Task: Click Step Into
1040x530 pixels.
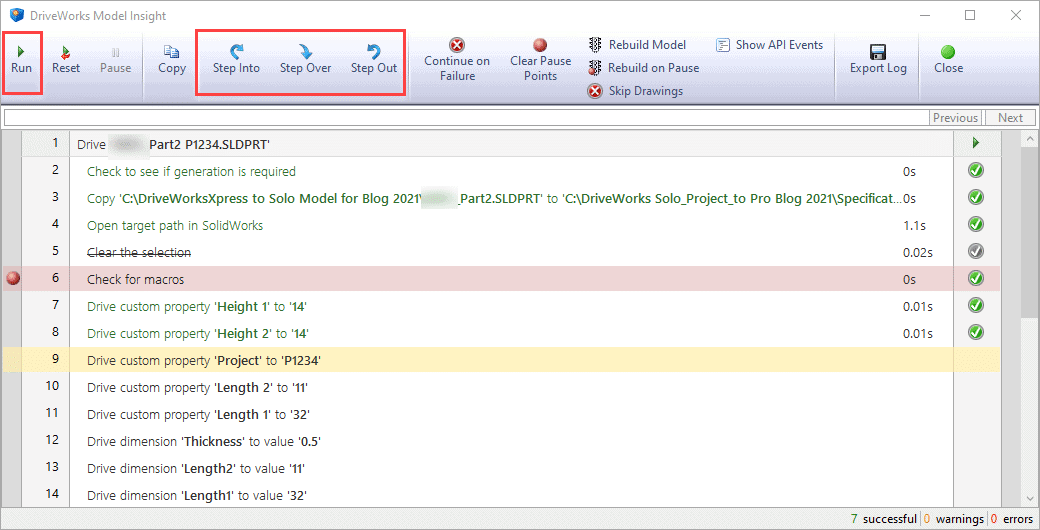Action: [236, 60]
